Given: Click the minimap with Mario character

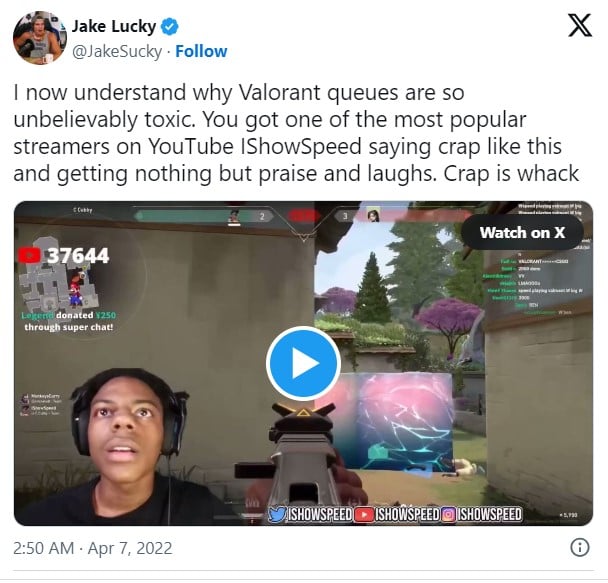Looking at the screenshot, I should 58,285.
